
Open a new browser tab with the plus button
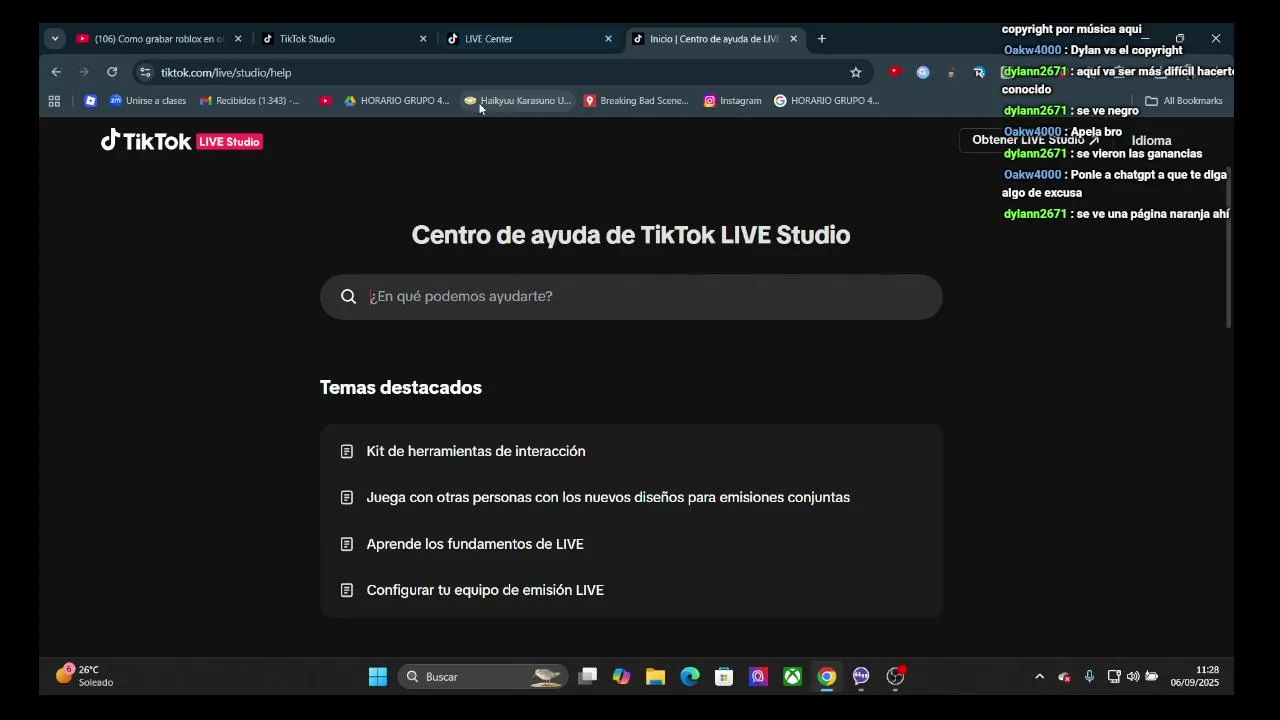tap(822, 39)
